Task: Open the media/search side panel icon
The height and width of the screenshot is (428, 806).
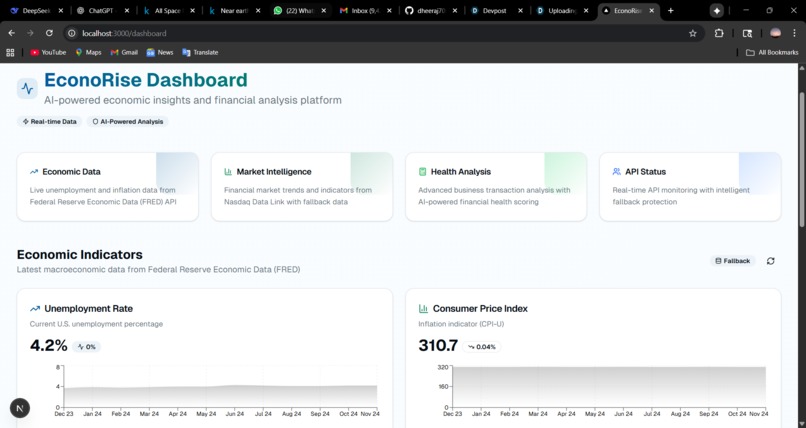Action: 747,33
